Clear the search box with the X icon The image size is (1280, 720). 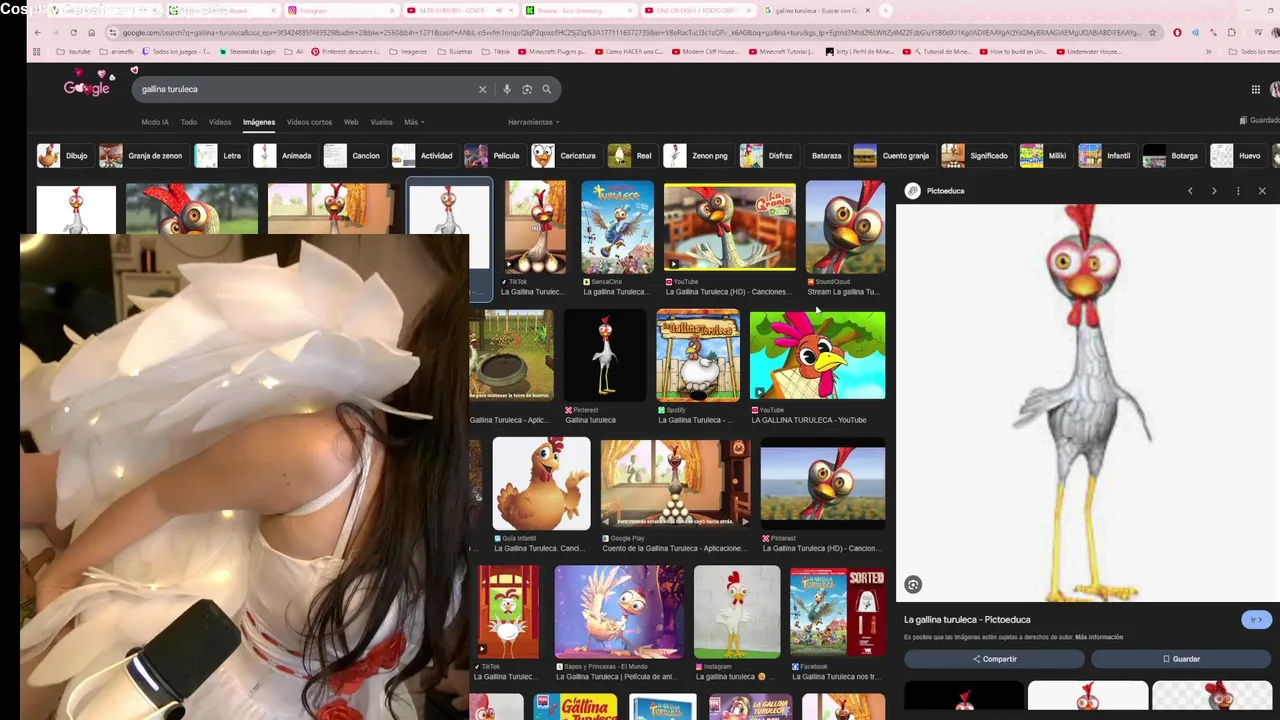pos(482,89)
